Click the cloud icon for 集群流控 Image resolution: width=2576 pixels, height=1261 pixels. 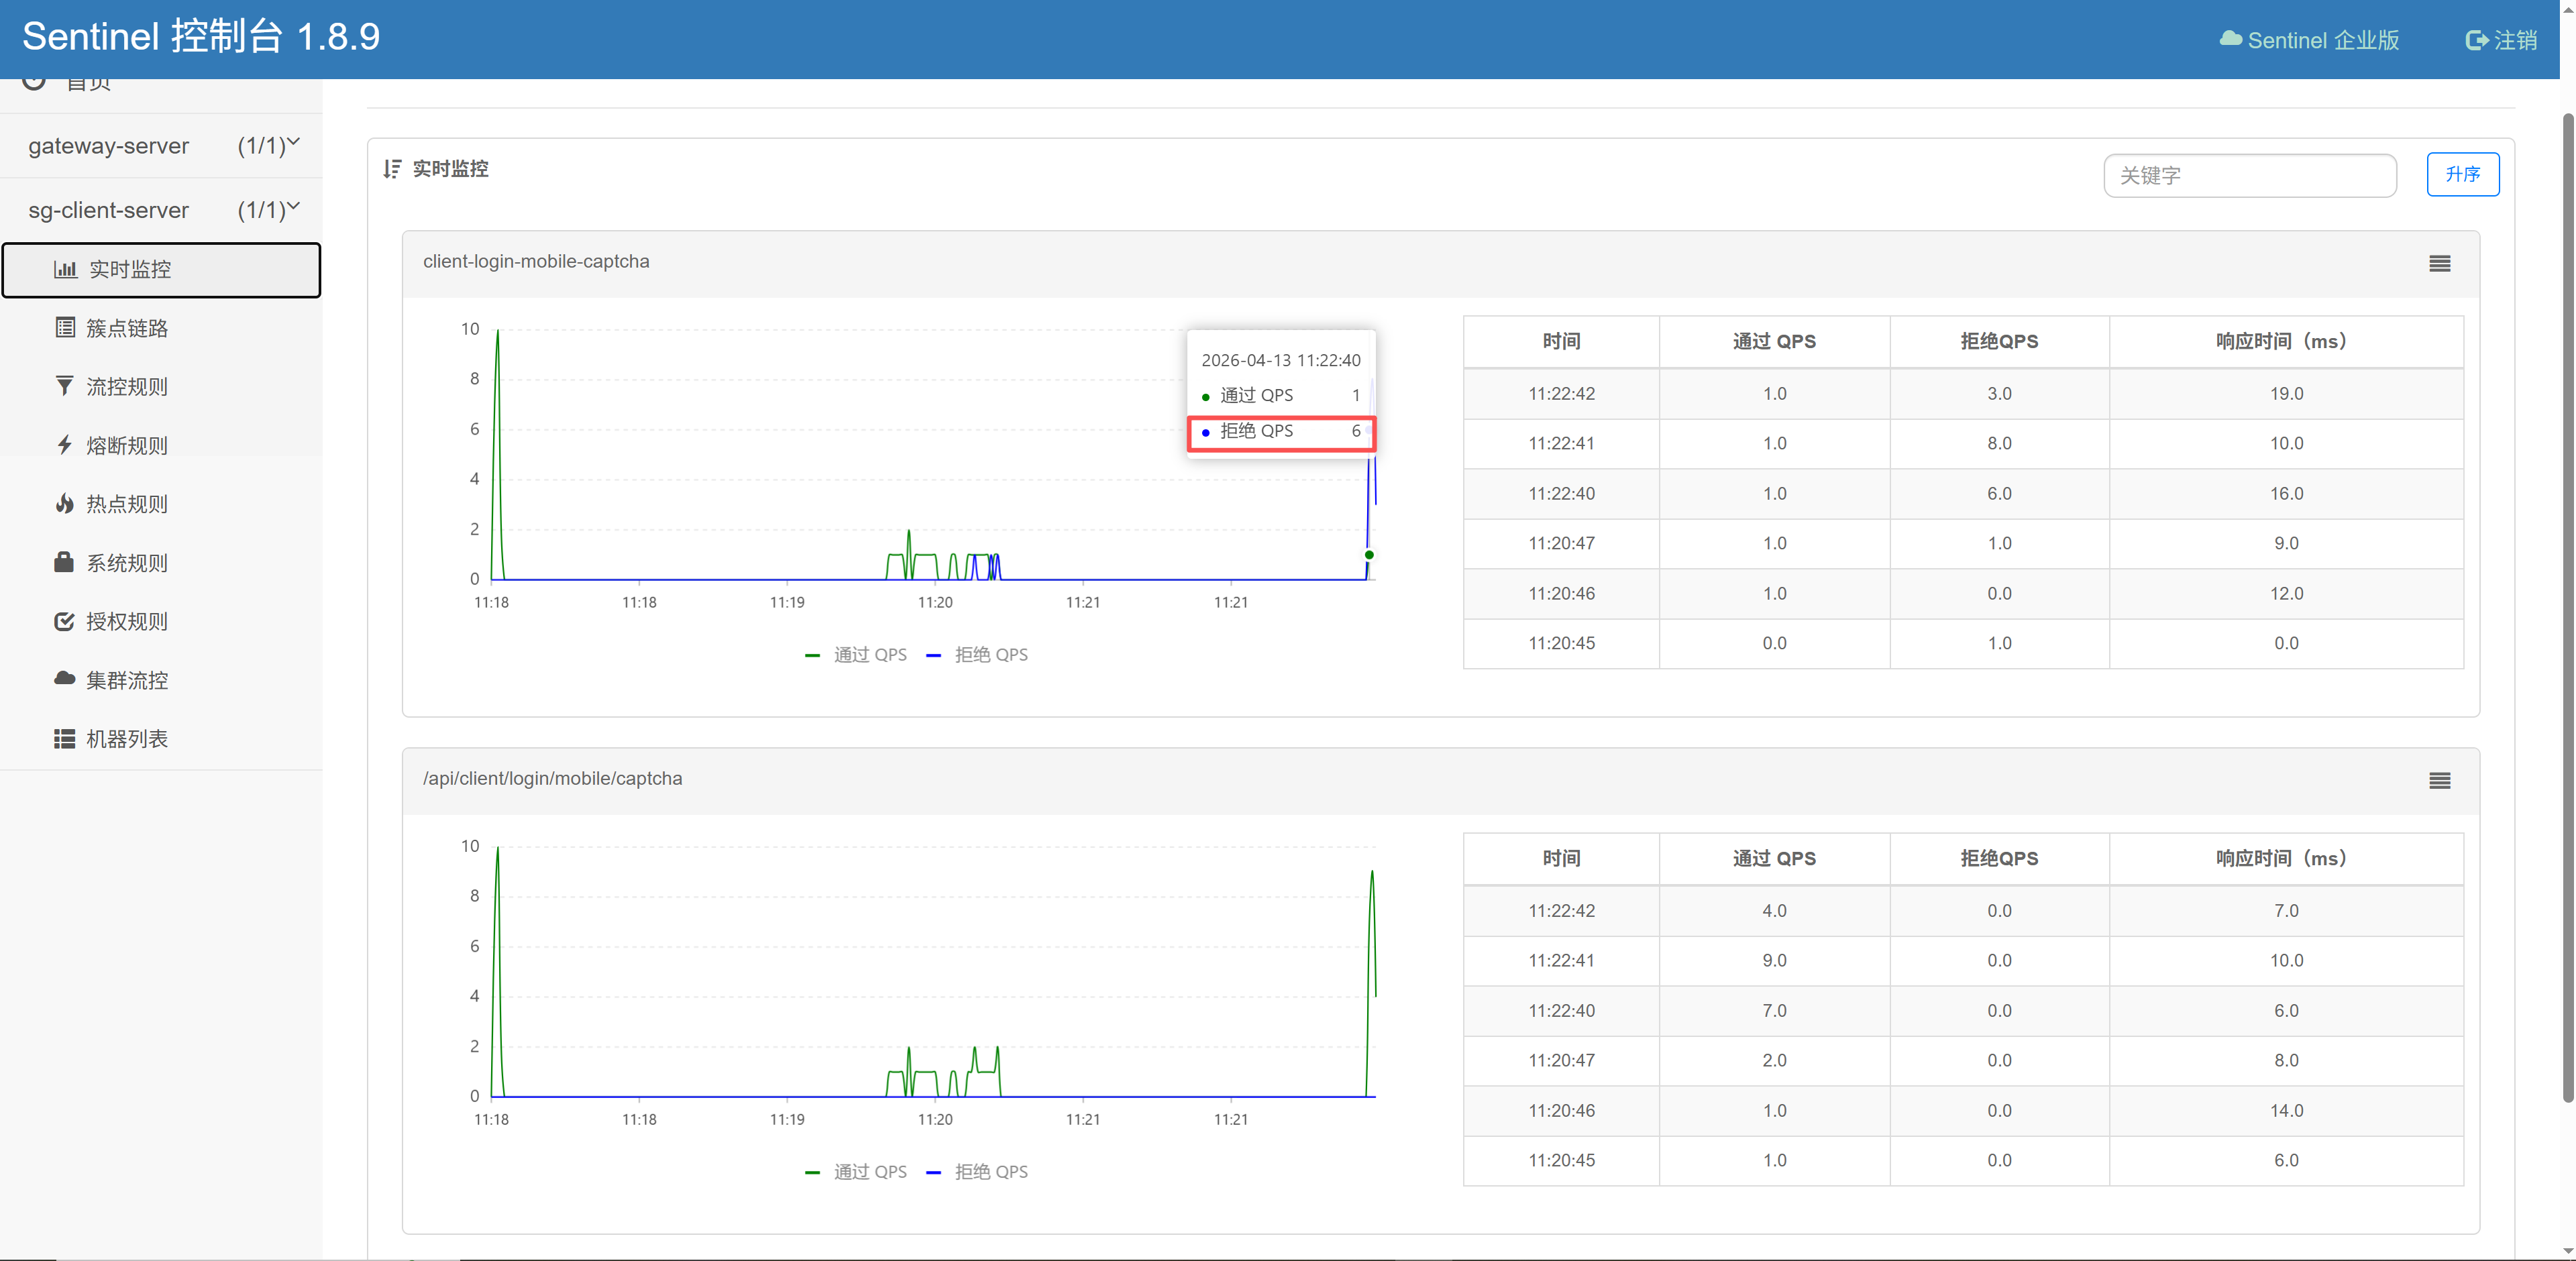point(65,679)
